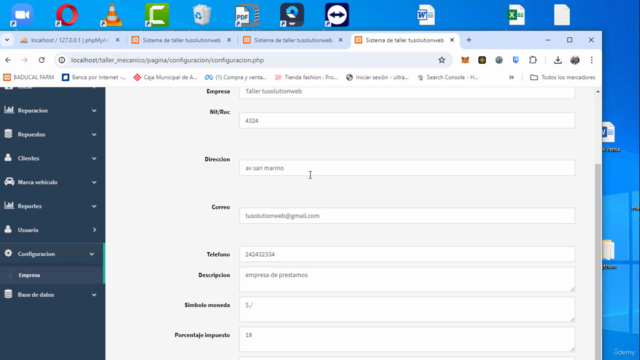Viewport: 640px width, 360px height.
Task: Open the MetaMask fox extension
Action: coord(465,60)
